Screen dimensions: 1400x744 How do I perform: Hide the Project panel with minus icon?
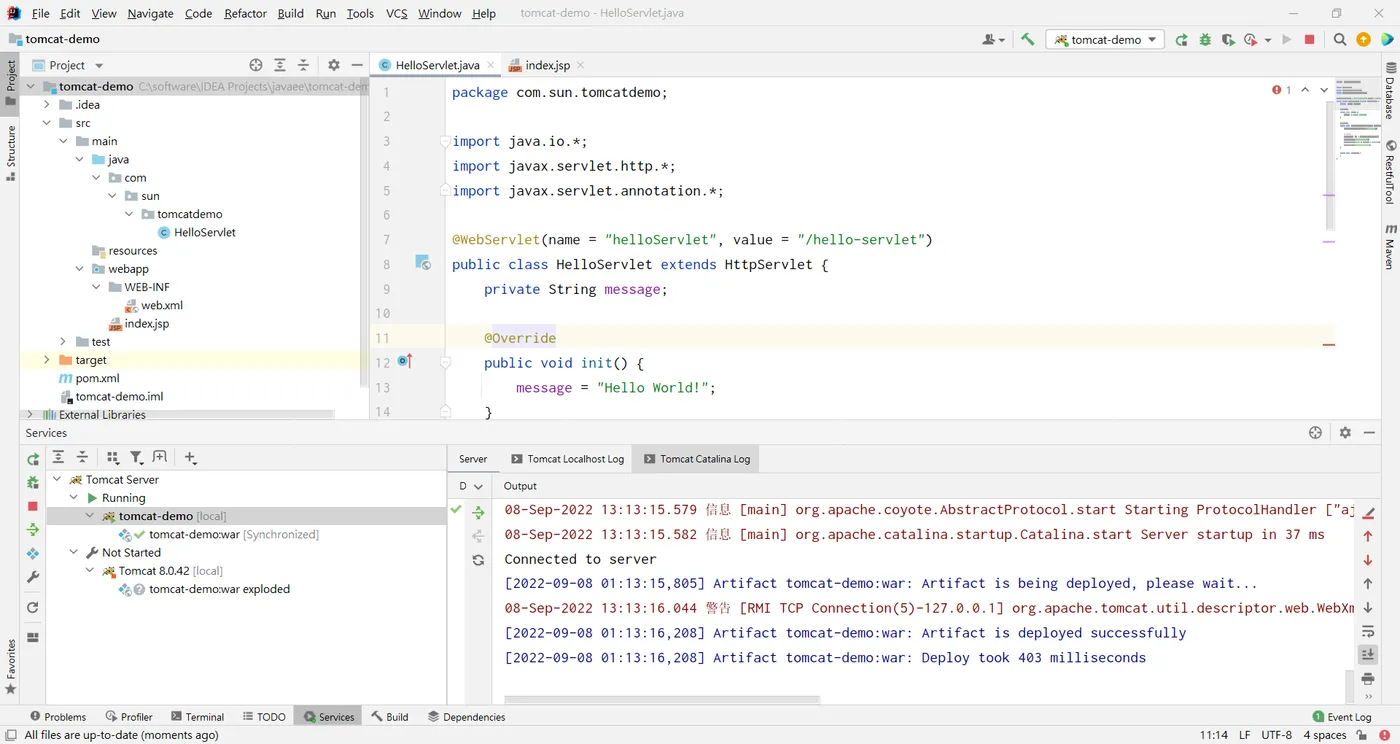pos(357,65)
